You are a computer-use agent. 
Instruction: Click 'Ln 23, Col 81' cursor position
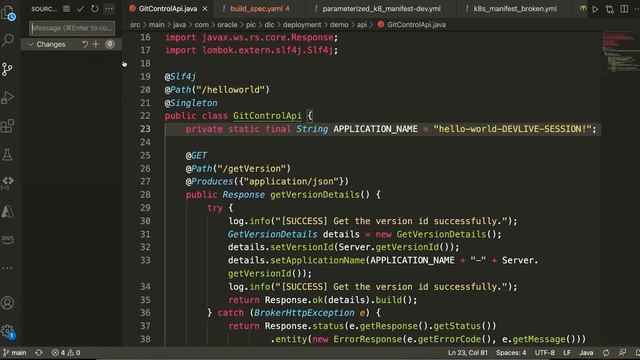(468, 353)
